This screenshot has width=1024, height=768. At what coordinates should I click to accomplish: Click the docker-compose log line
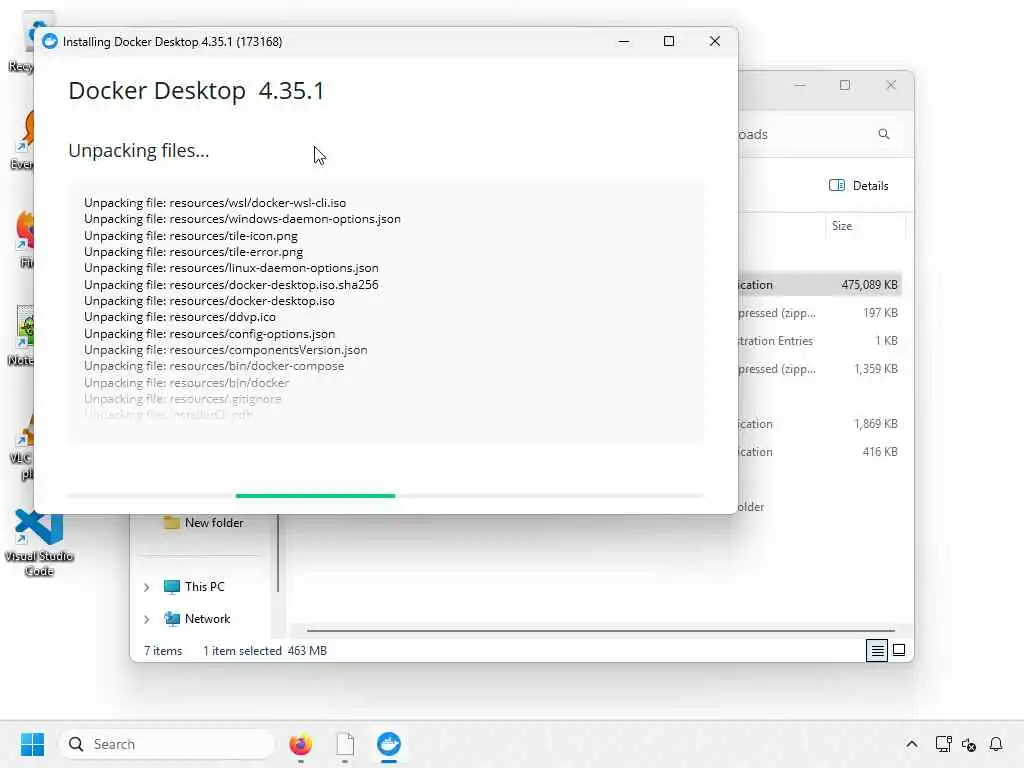214,366
